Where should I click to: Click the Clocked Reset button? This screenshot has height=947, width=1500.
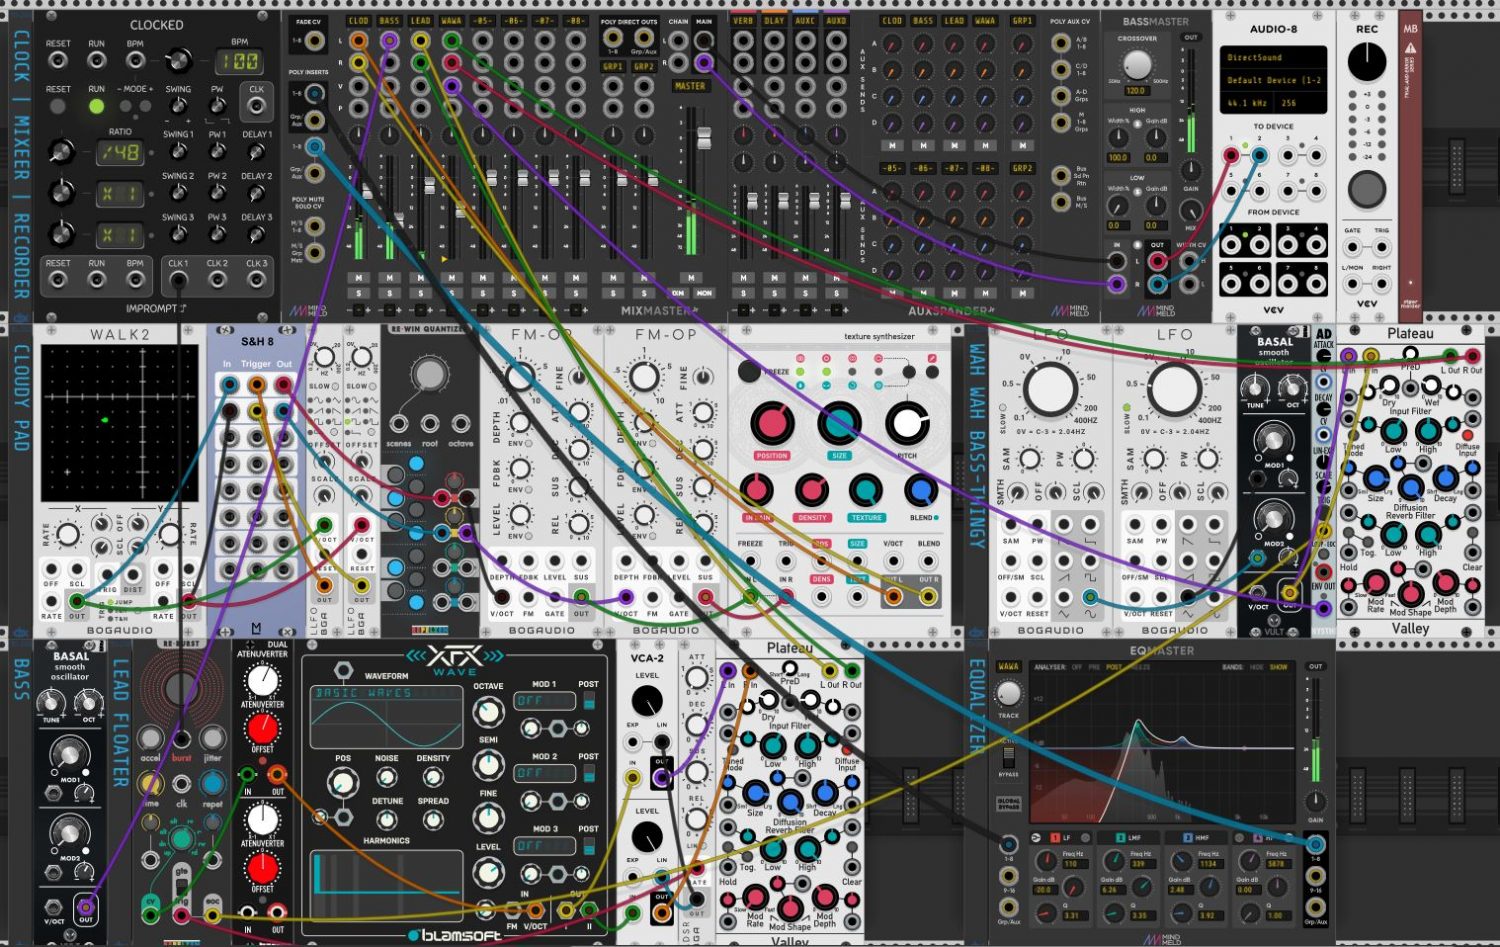tap(58, 106)
